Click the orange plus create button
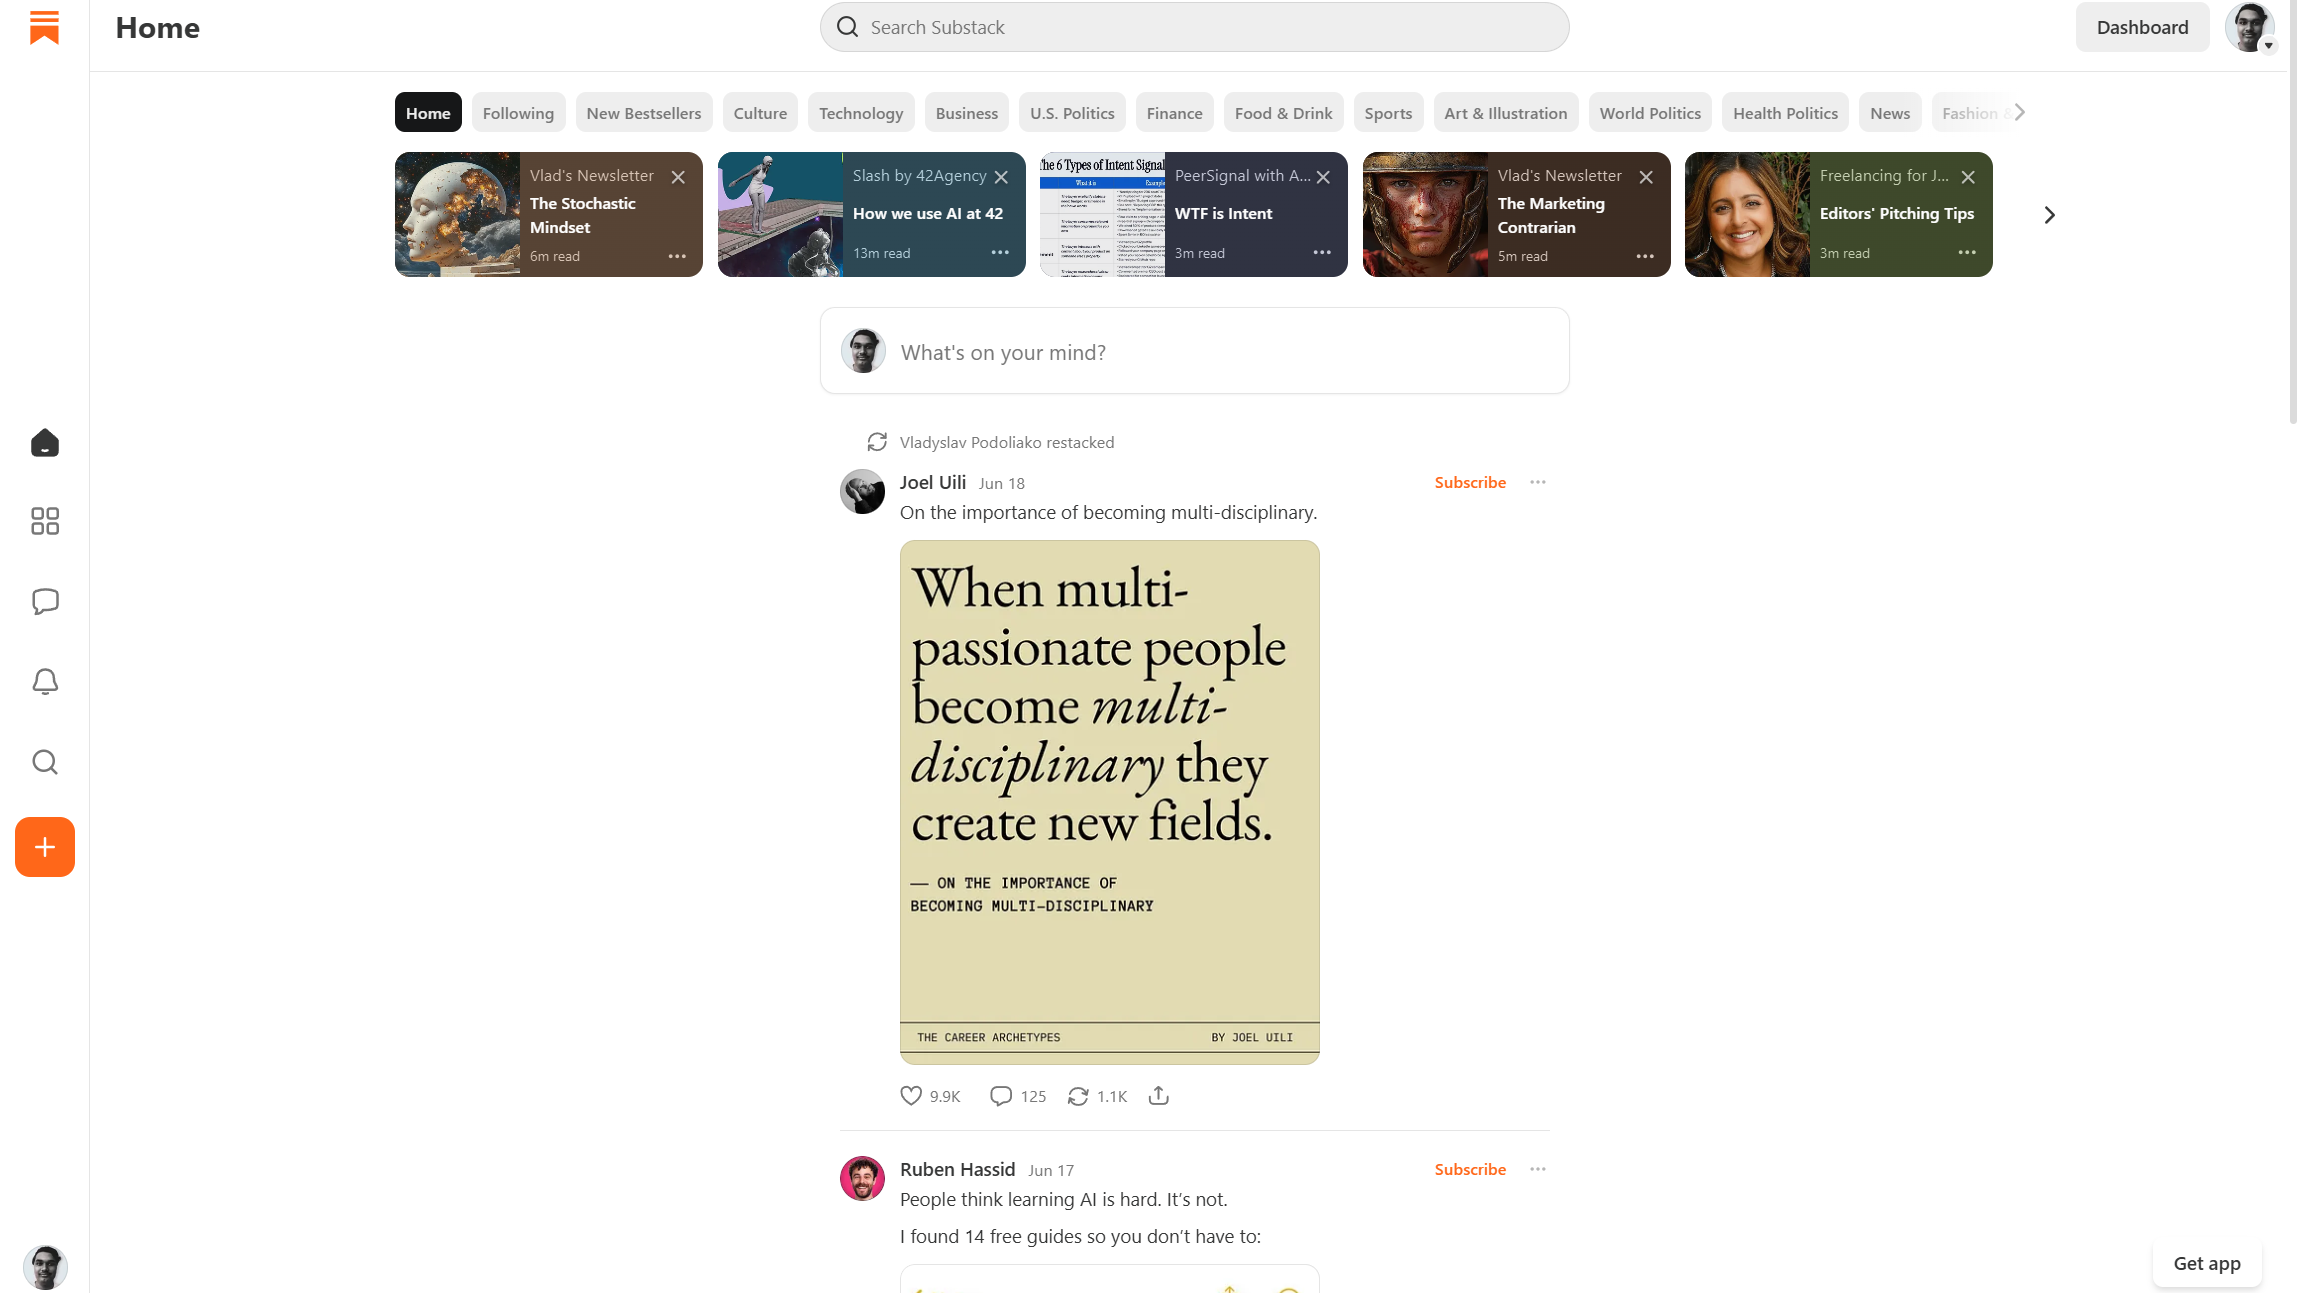The width and height of the screenshot is (2300, 1293). (45, 847)
